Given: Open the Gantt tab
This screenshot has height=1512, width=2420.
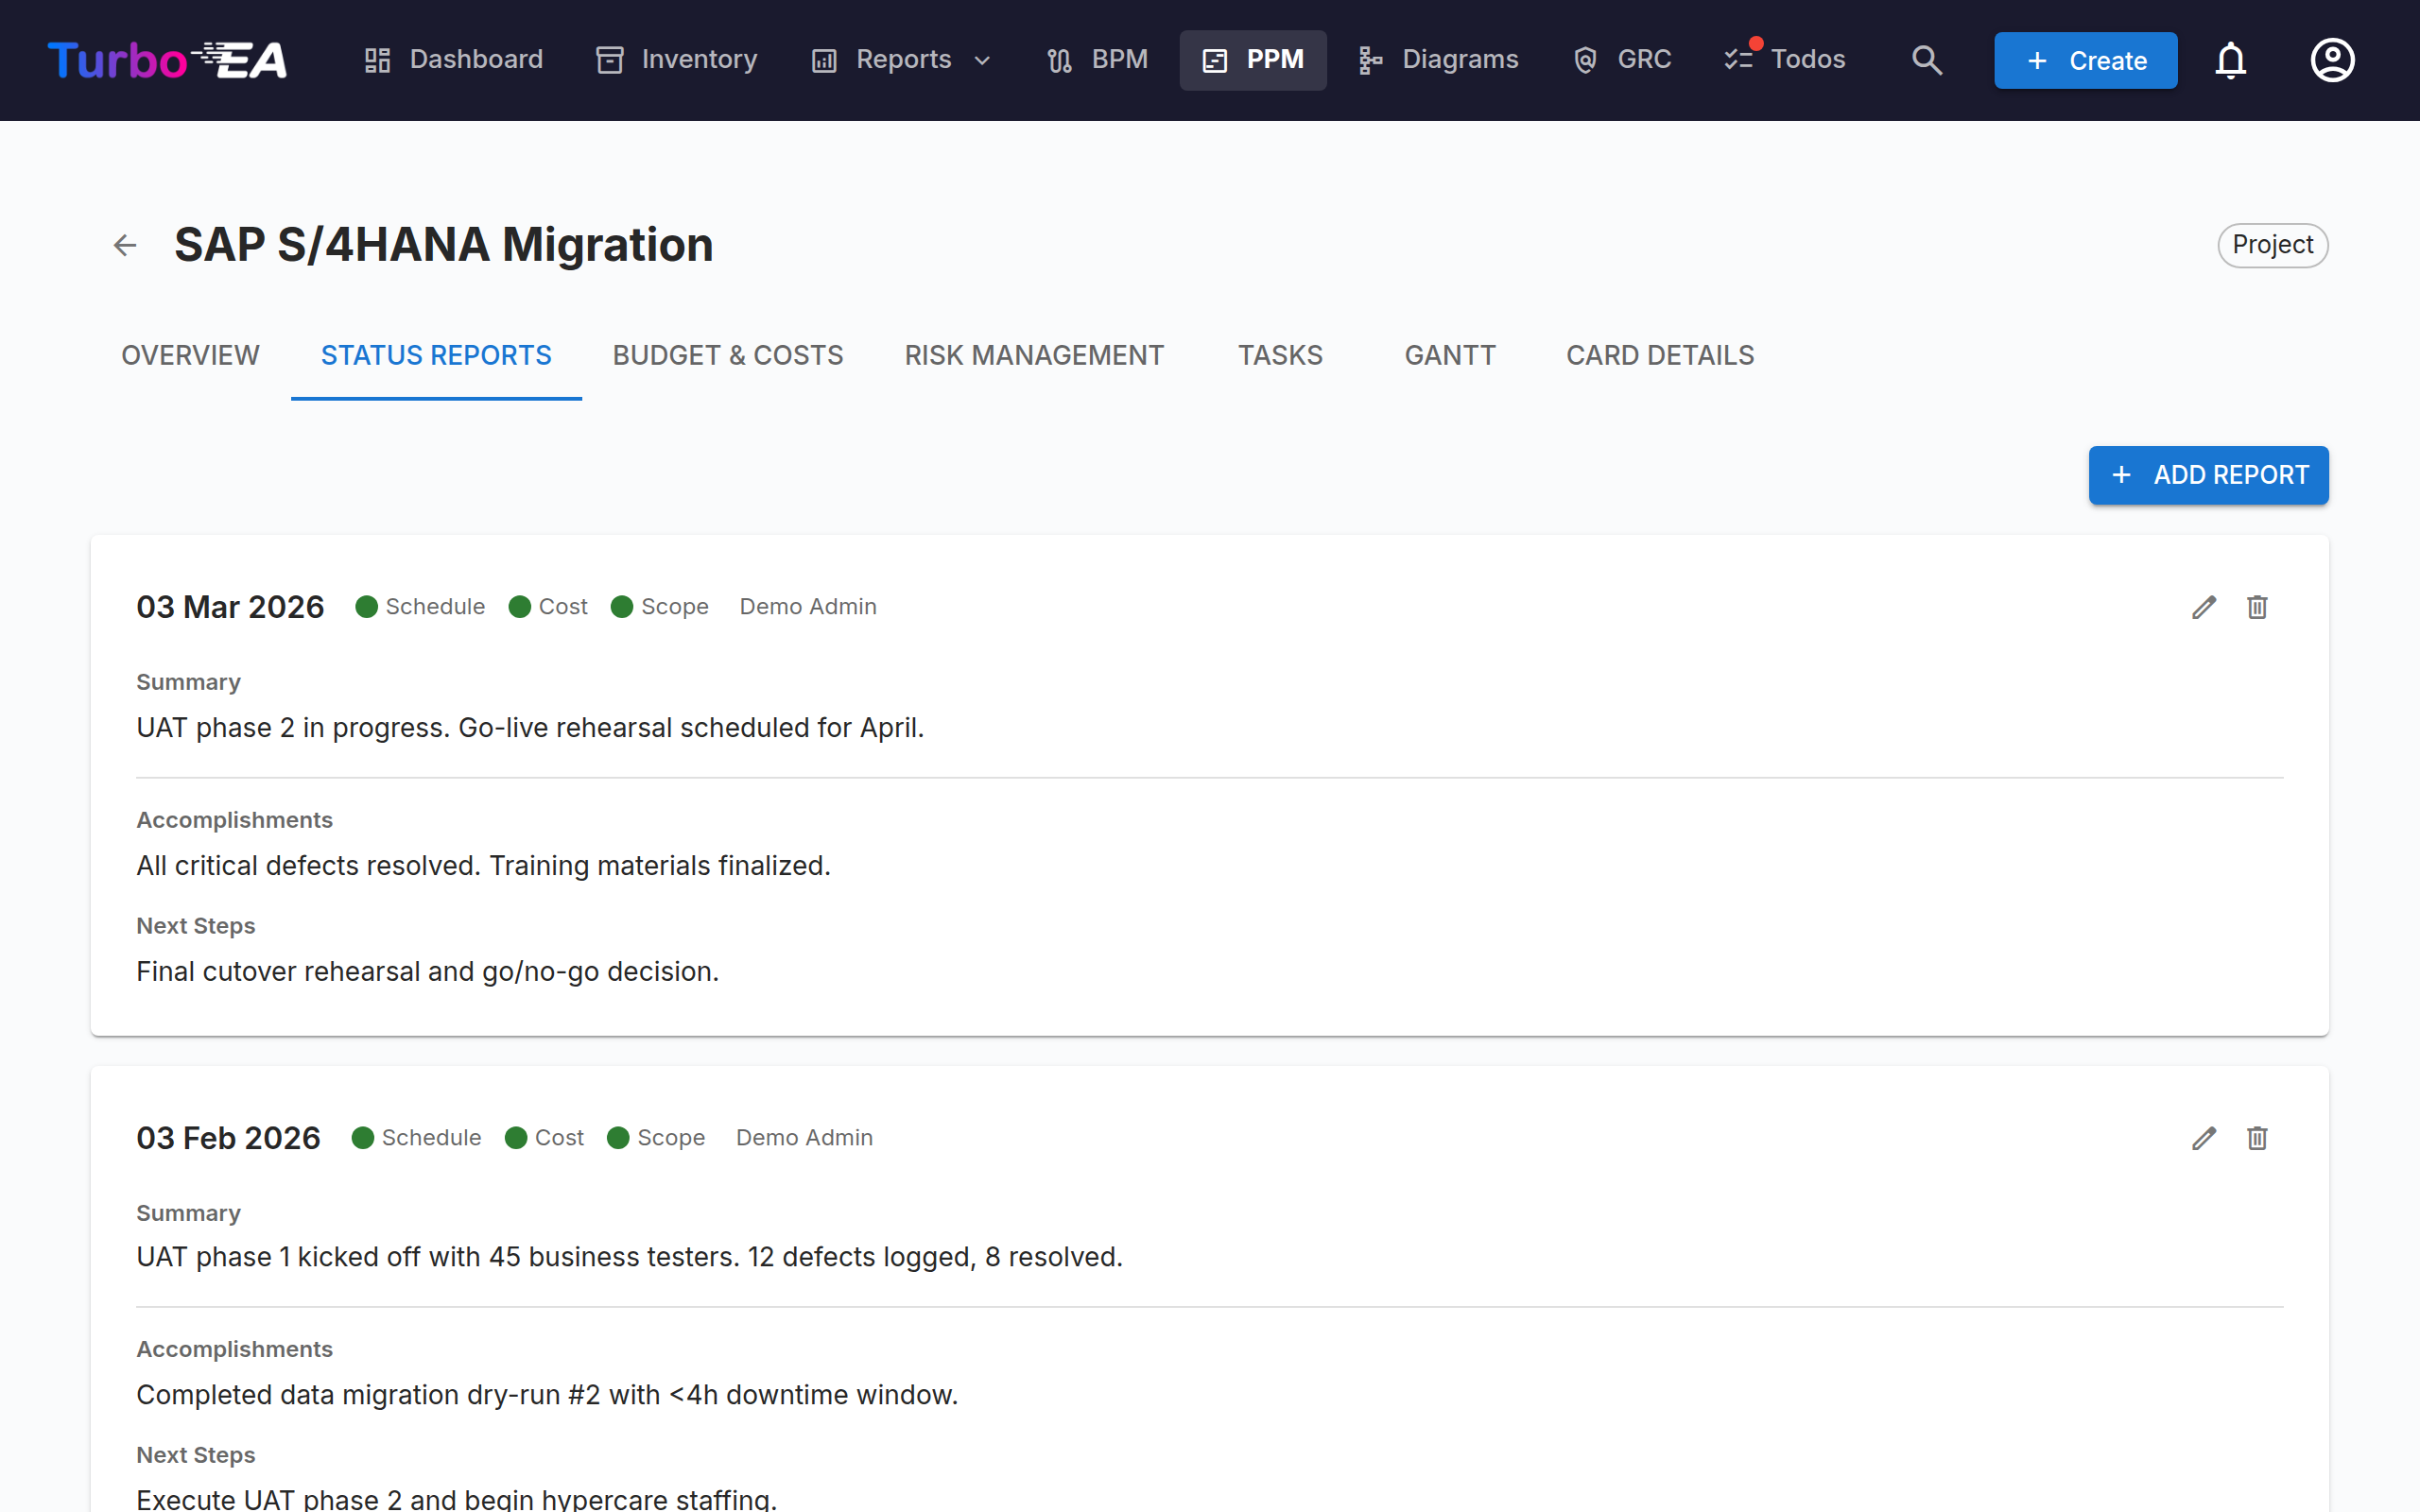Looking at the screenshot, I should tap(1450, 356).
